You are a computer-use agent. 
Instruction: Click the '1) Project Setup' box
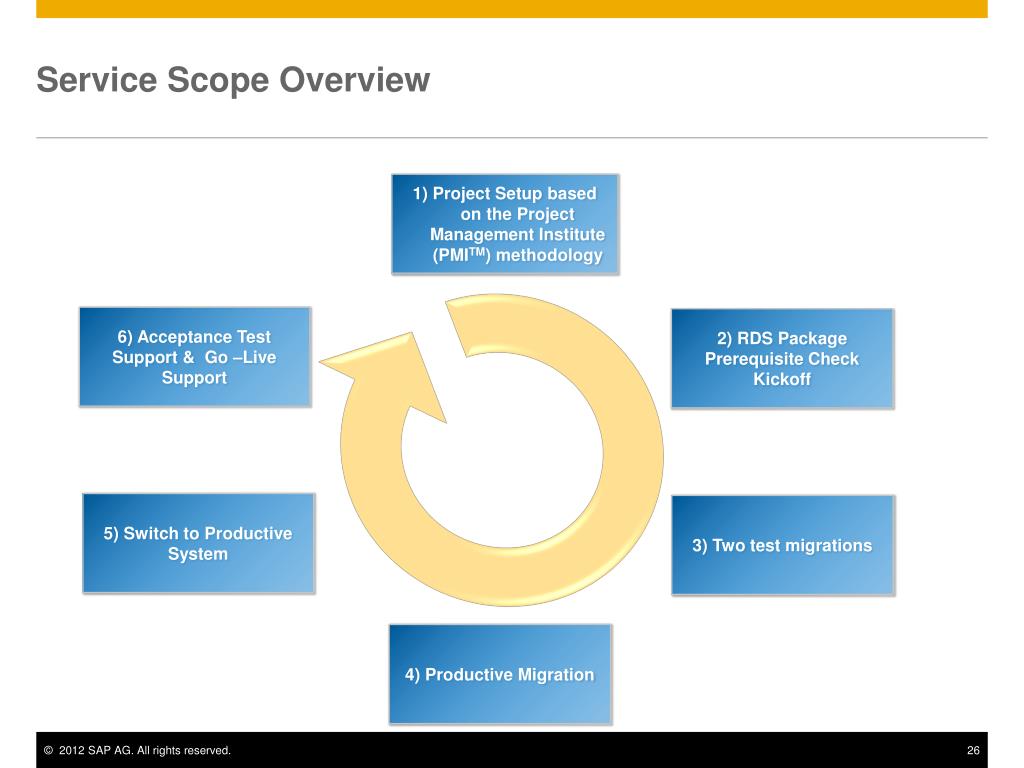pos(505,224)
